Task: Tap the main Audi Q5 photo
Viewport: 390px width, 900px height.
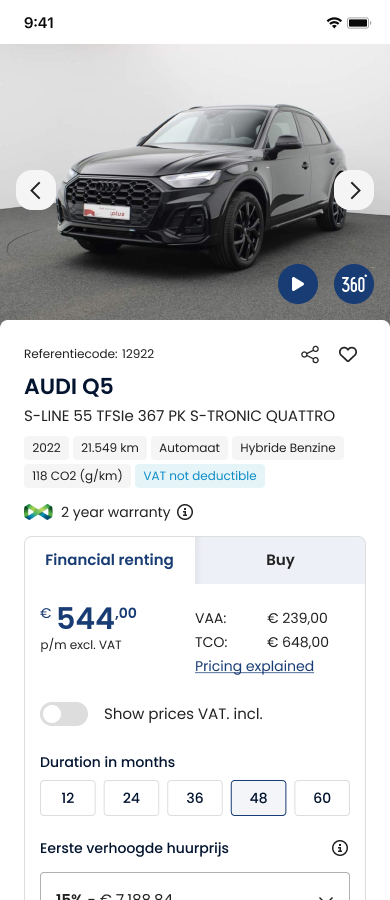Action: tap(195, 182)
